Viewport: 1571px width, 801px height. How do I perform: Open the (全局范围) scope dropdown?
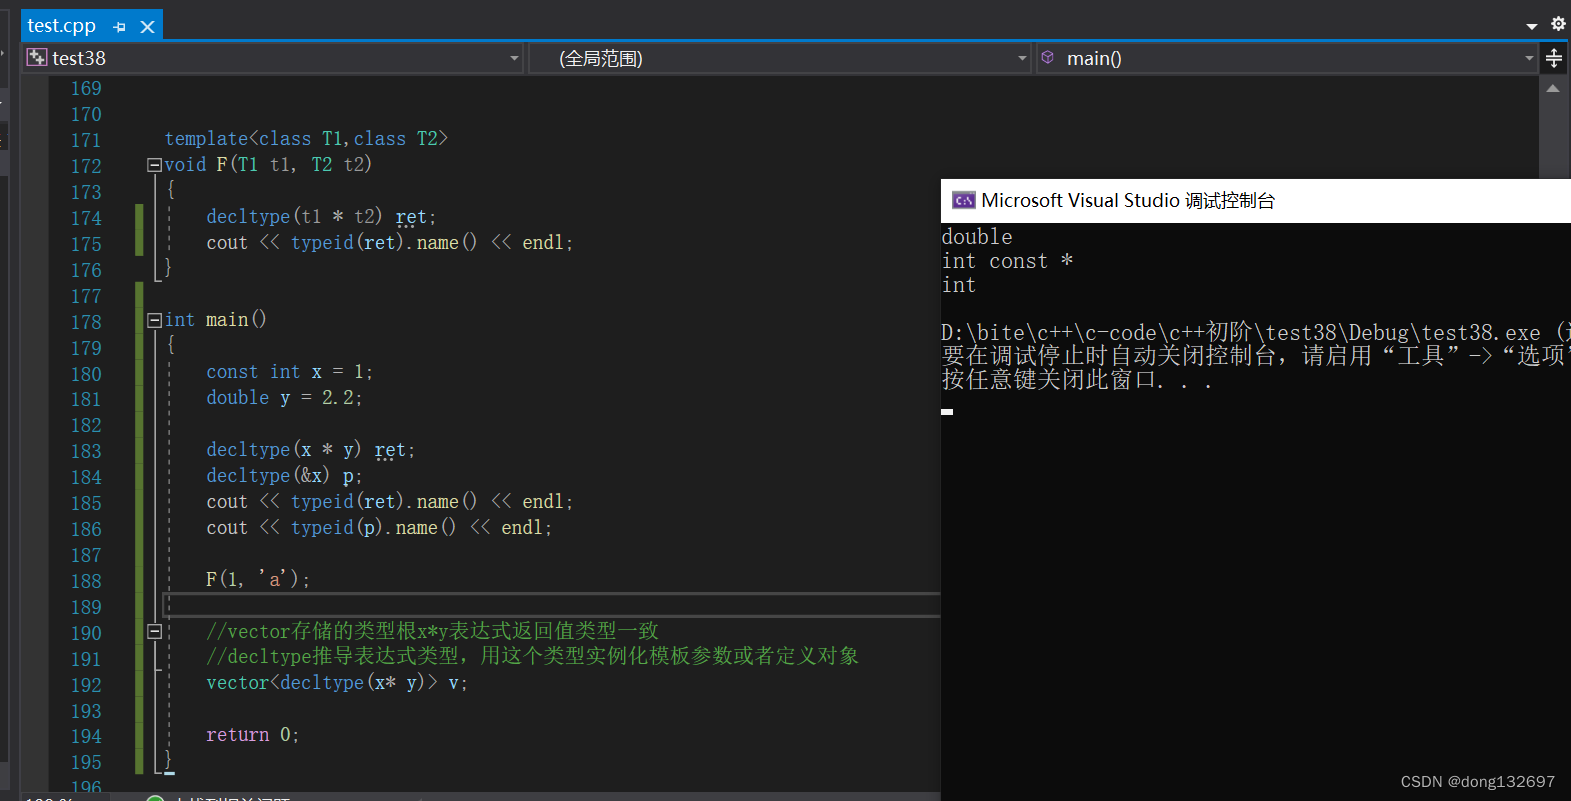(x=1022, y=58)
